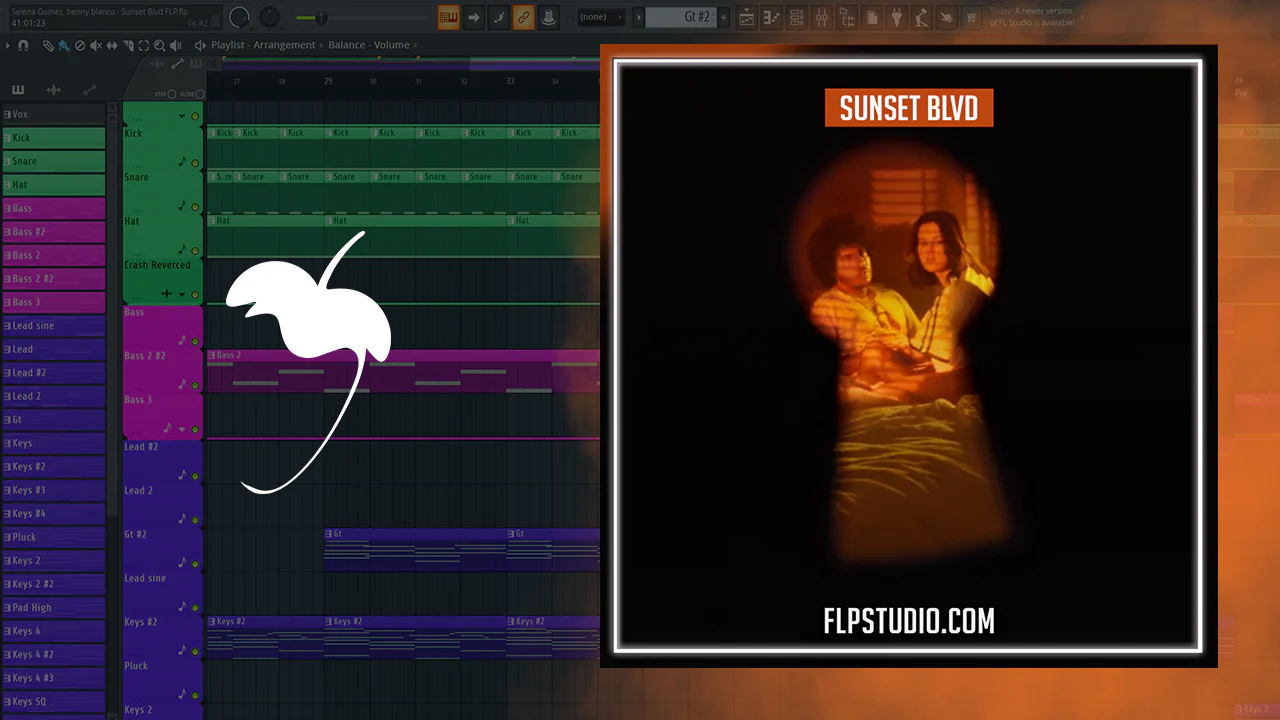Select the Mute tool

96,46
